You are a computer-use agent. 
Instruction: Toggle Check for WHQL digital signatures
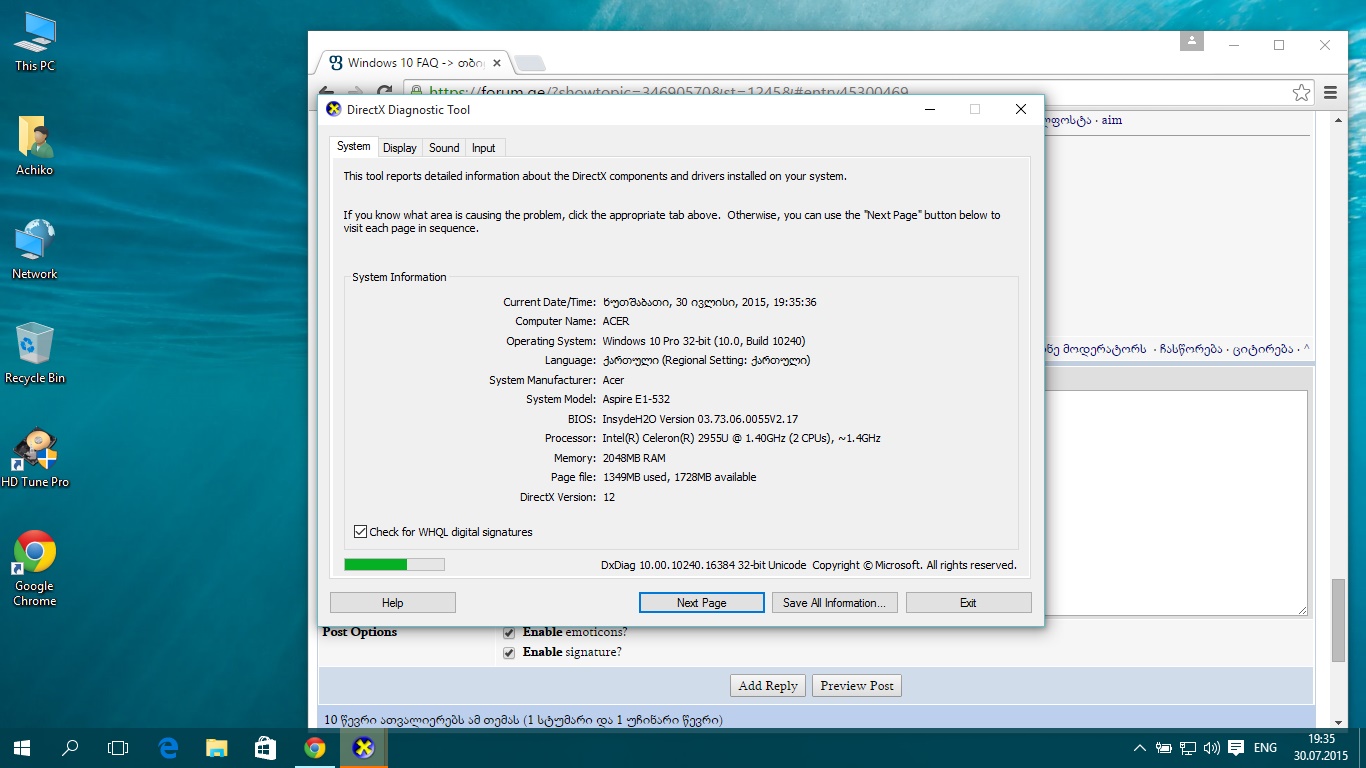pos(361,532)
